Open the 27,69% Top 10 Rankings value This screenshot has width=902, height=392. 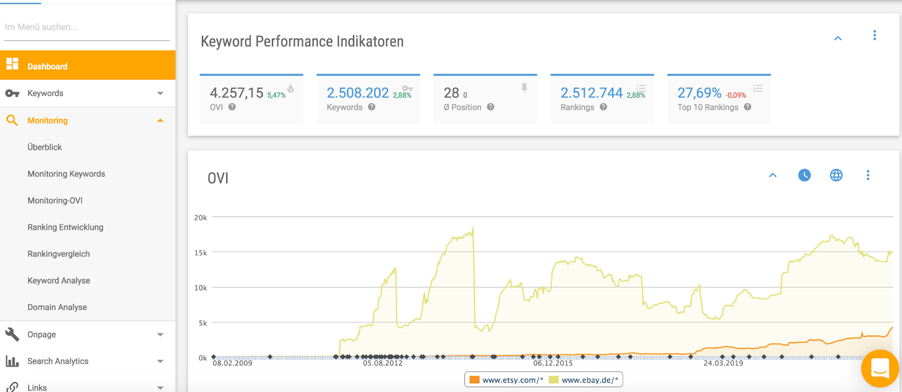click(x=699, y=93)
